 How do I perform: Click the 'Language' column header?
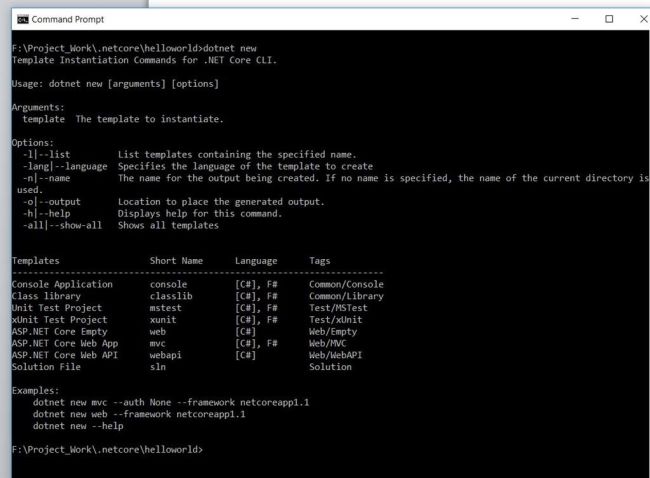point(256,261)
